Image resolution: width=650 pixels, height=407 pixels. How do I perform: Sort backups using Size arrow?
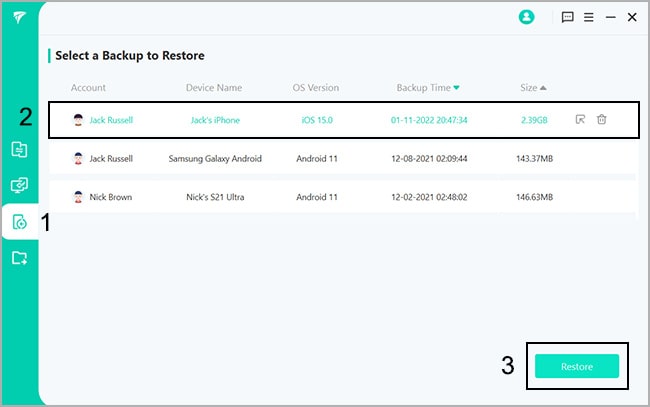(543, 88)
